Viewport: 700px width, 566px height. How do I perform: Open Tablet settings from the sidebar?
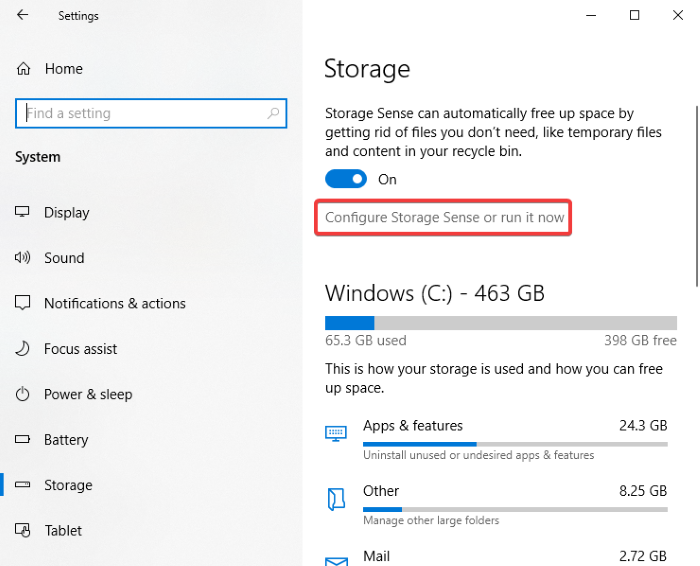[63, 531]
